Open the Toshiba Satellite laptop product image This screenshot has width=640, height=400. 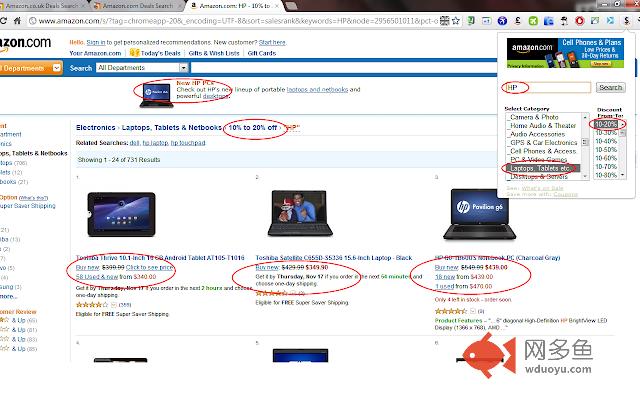click(300, 213)
